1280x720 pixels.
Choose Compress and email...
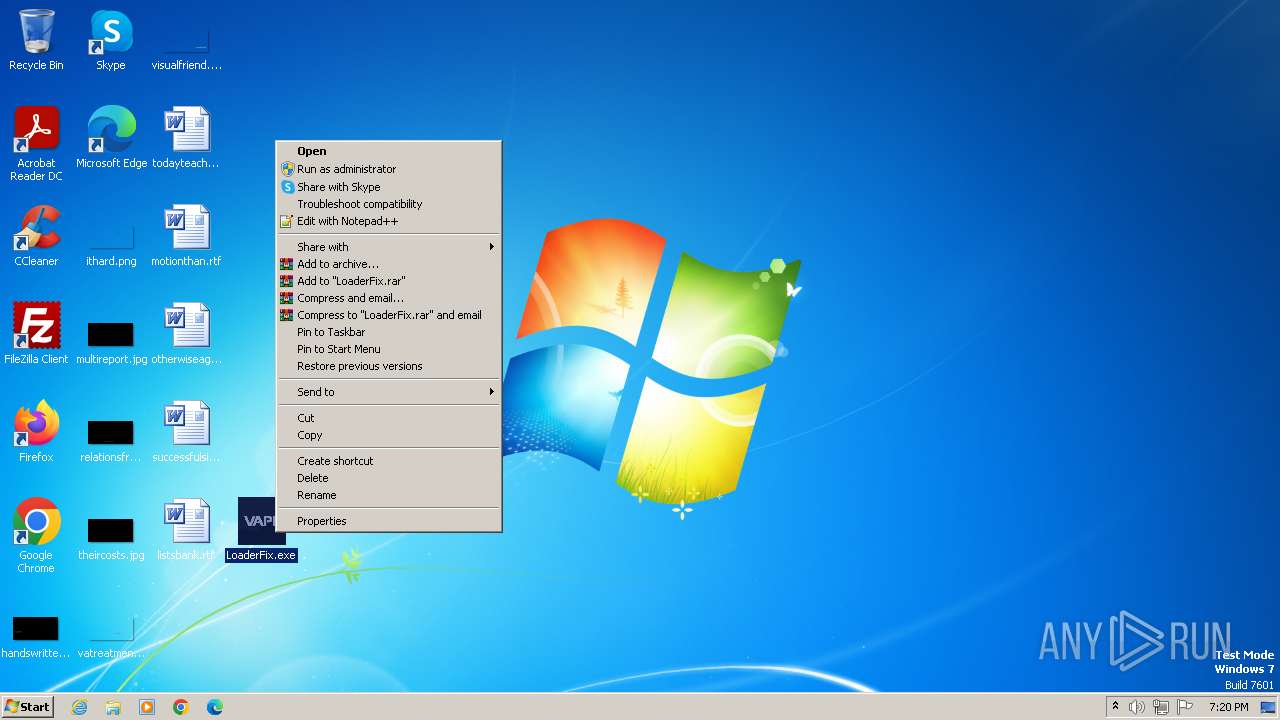pyautogui.click(x=389, y=298)
